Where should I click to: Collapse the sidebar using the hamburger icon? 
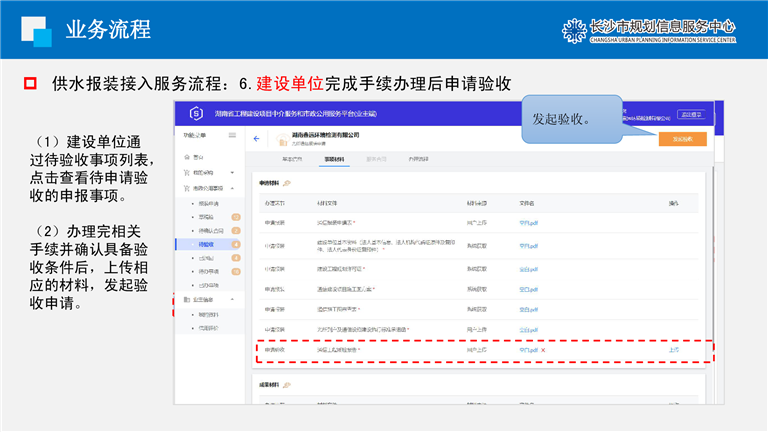(x=233, y=134)
